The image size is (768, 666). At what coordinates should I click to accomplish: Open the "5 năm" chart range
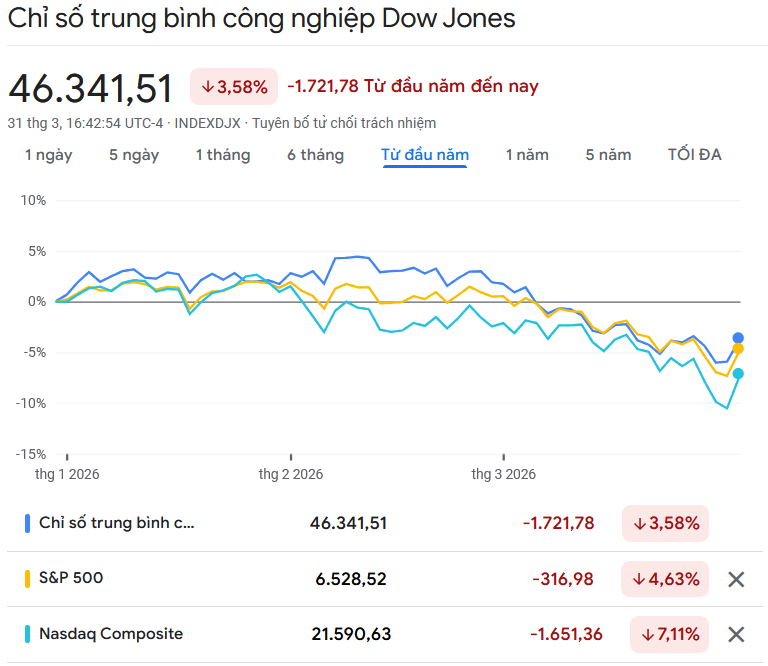pyautogui.click(x=608, y=155)
